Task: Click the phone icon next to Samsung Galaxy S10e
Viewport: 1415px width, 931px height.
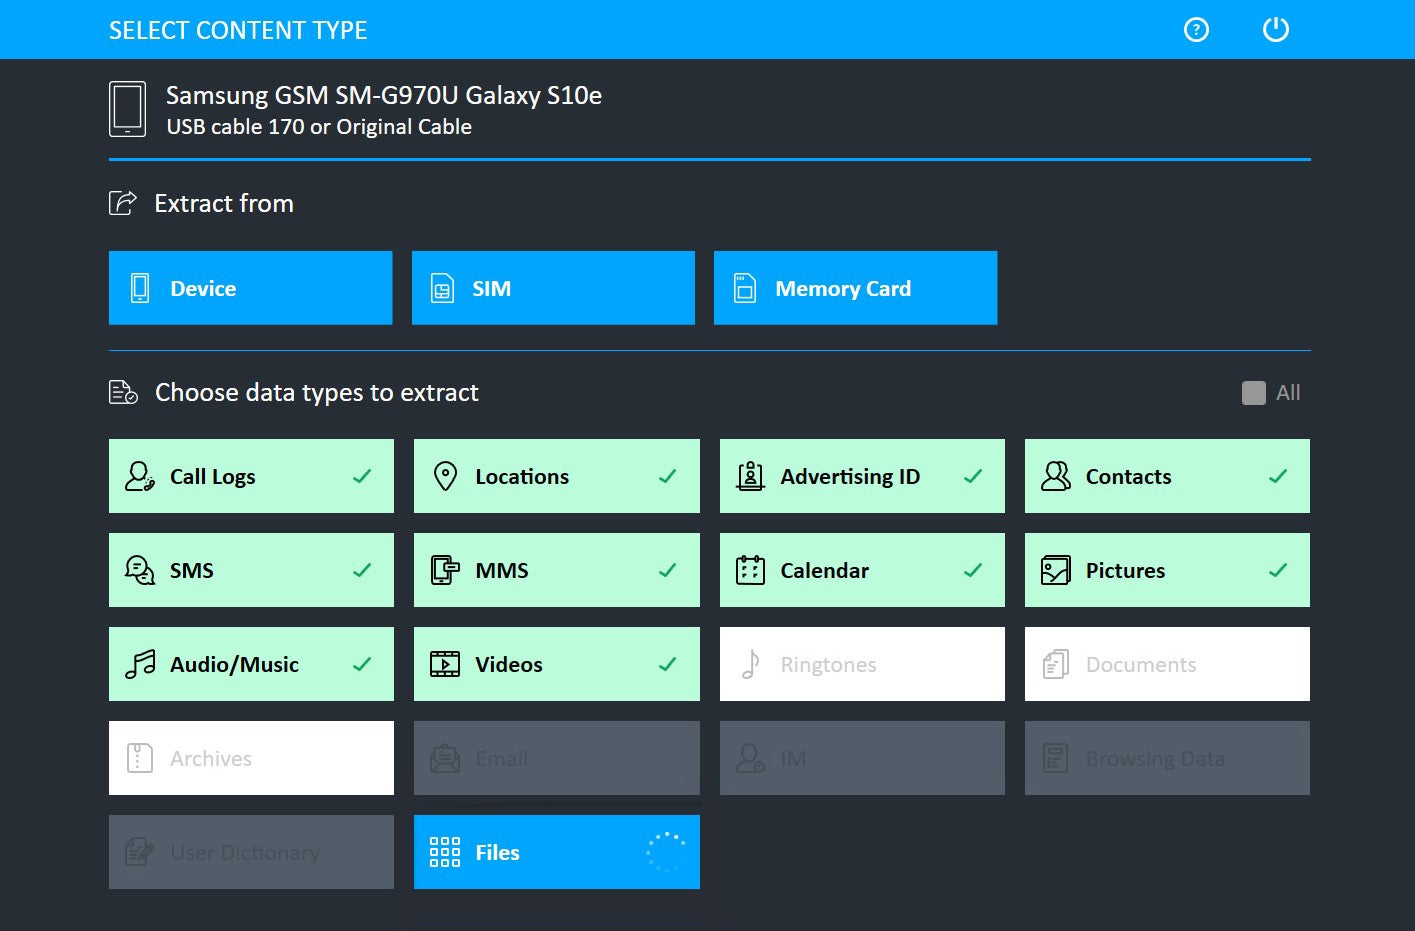Action: (x=127, y=107)
